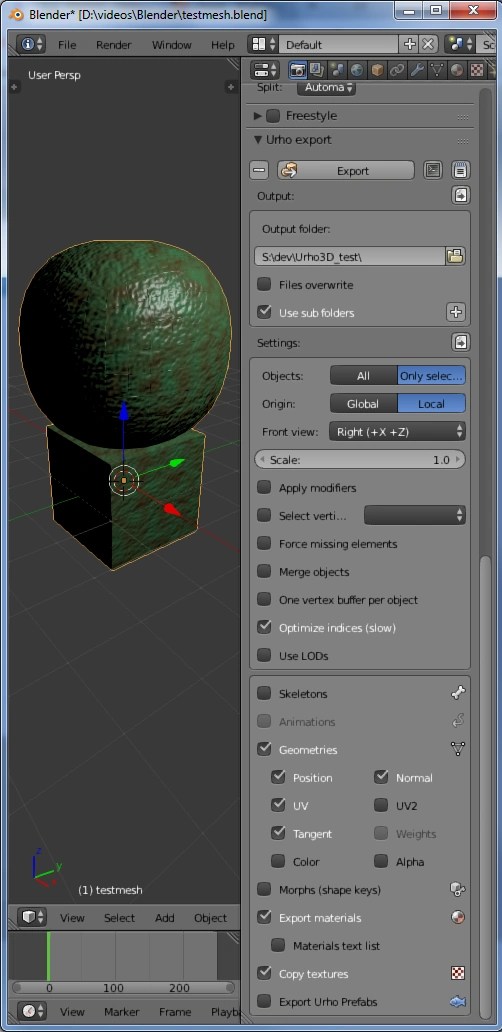Expand the Freestyle panel
502x1032 pixels.
[x=258, y=116]
